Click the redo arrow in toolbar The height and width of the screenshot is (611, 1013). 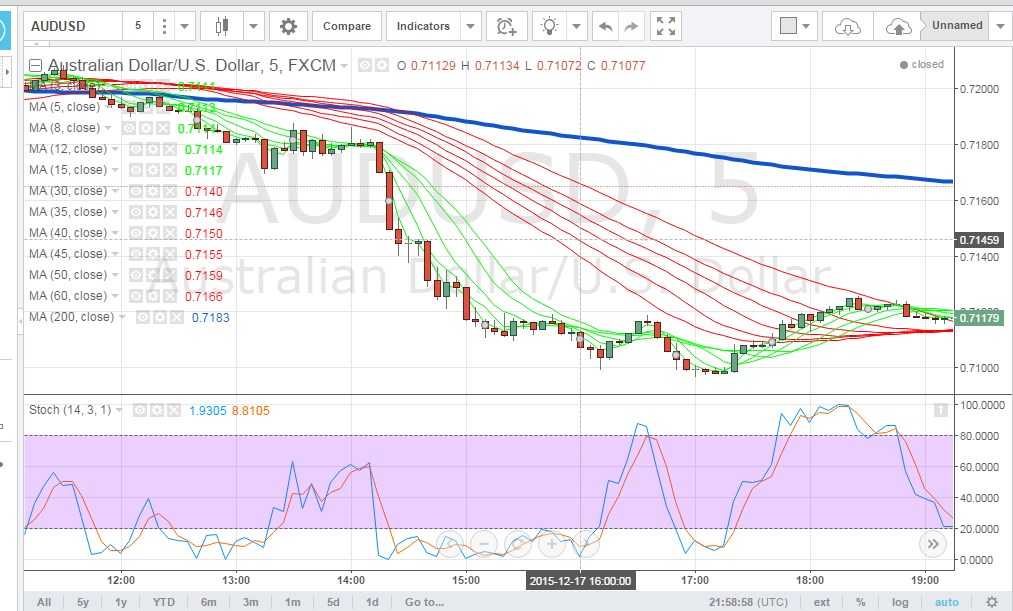pyautogui.click(x=631, y=26)
